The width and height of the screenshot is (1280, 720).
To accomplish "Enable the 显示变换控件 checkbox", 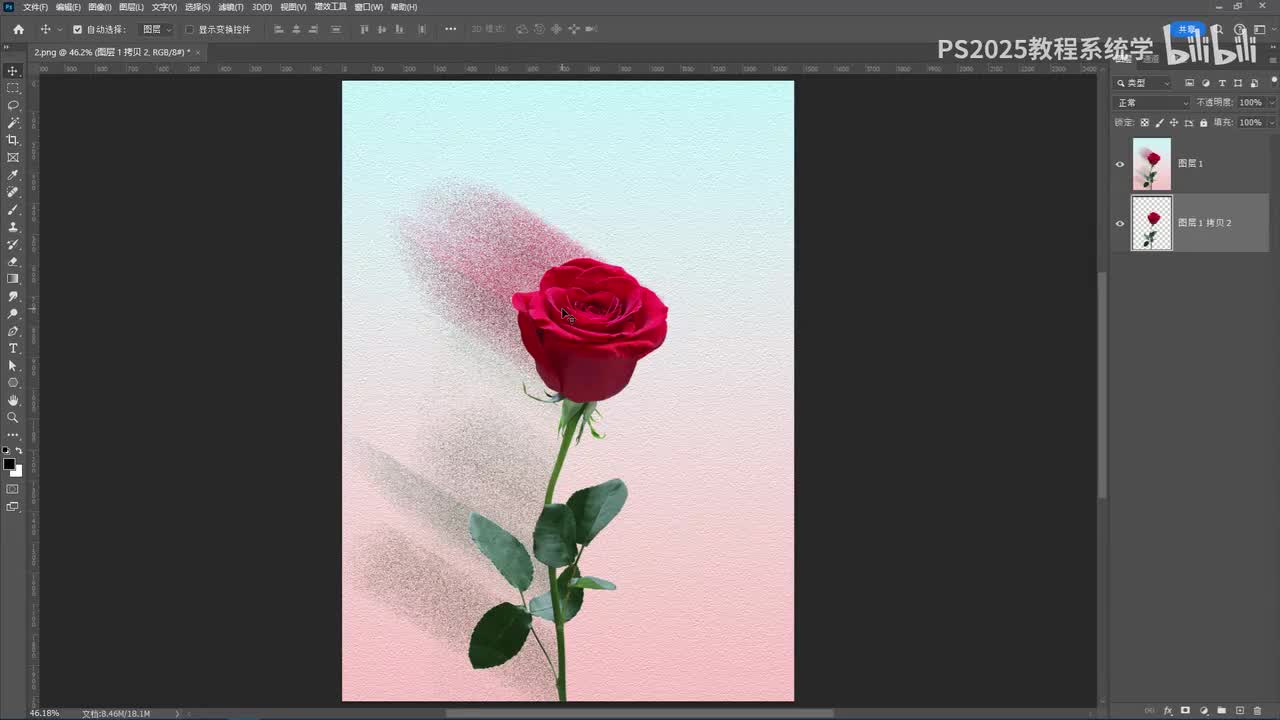I will (189, 30).
